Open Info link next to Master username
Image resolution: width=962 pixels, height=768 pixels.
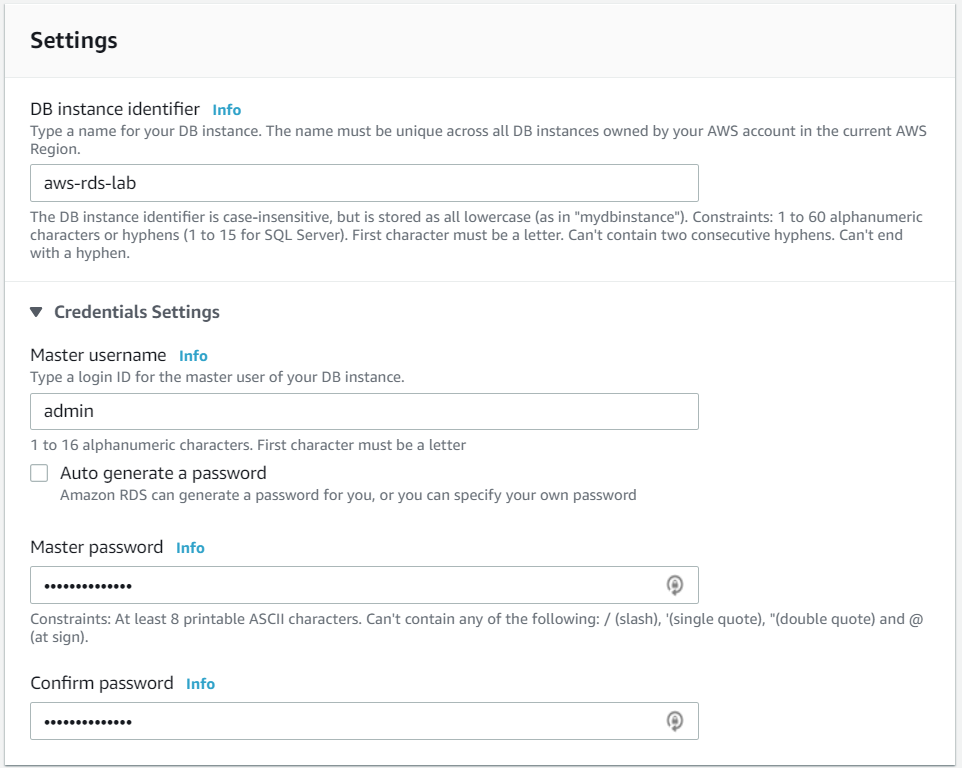click(x=193, y=356)
